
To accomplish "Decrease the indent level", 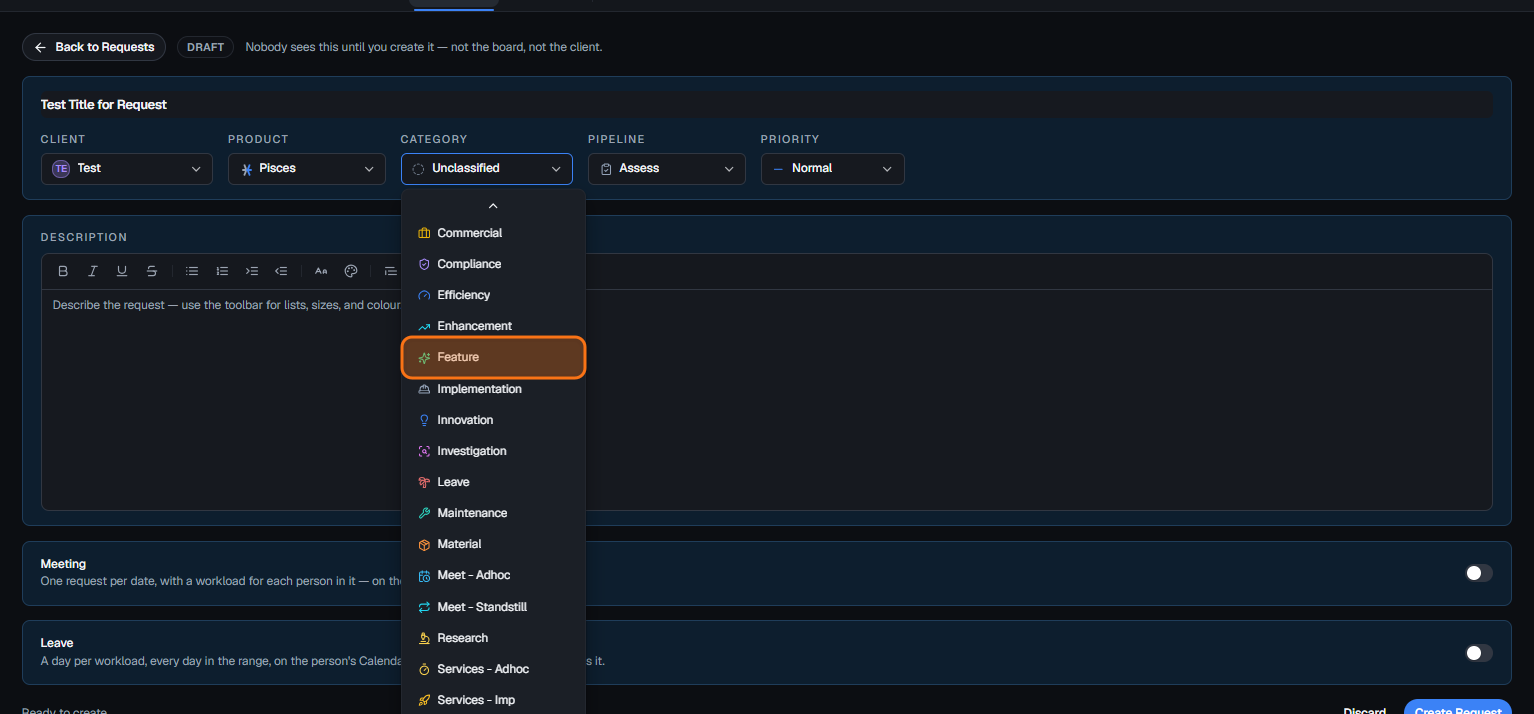I will pyautogui.click(x=281, y=271).
